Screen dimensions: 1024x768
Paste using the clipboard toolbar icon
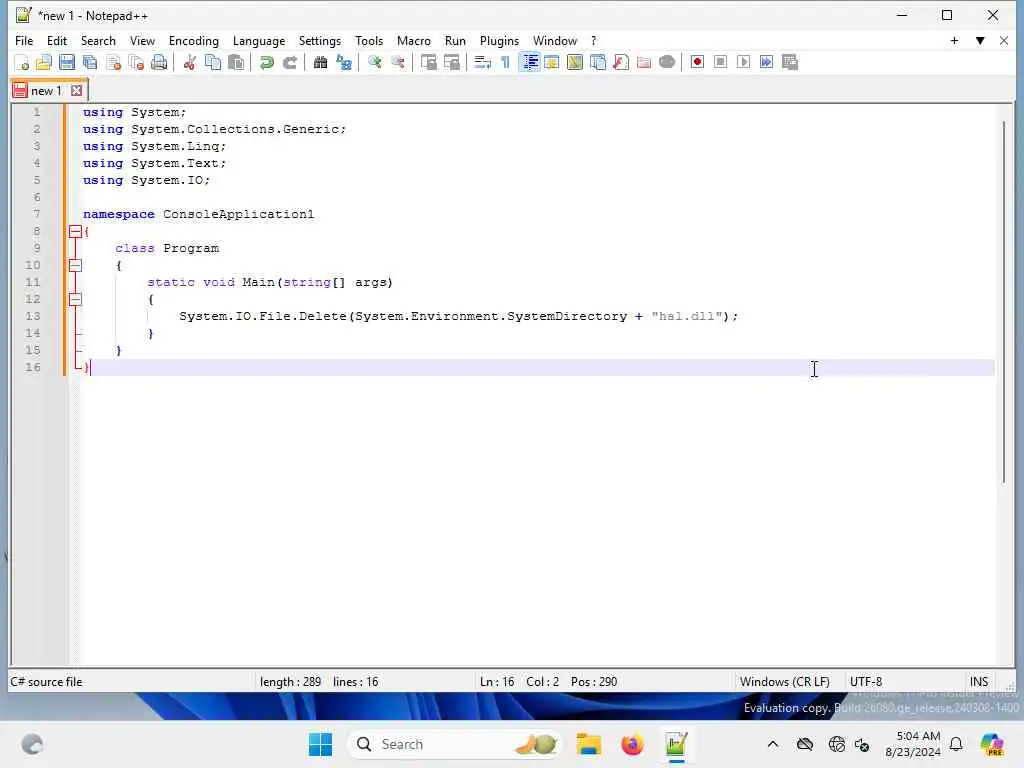coord(236,63)
